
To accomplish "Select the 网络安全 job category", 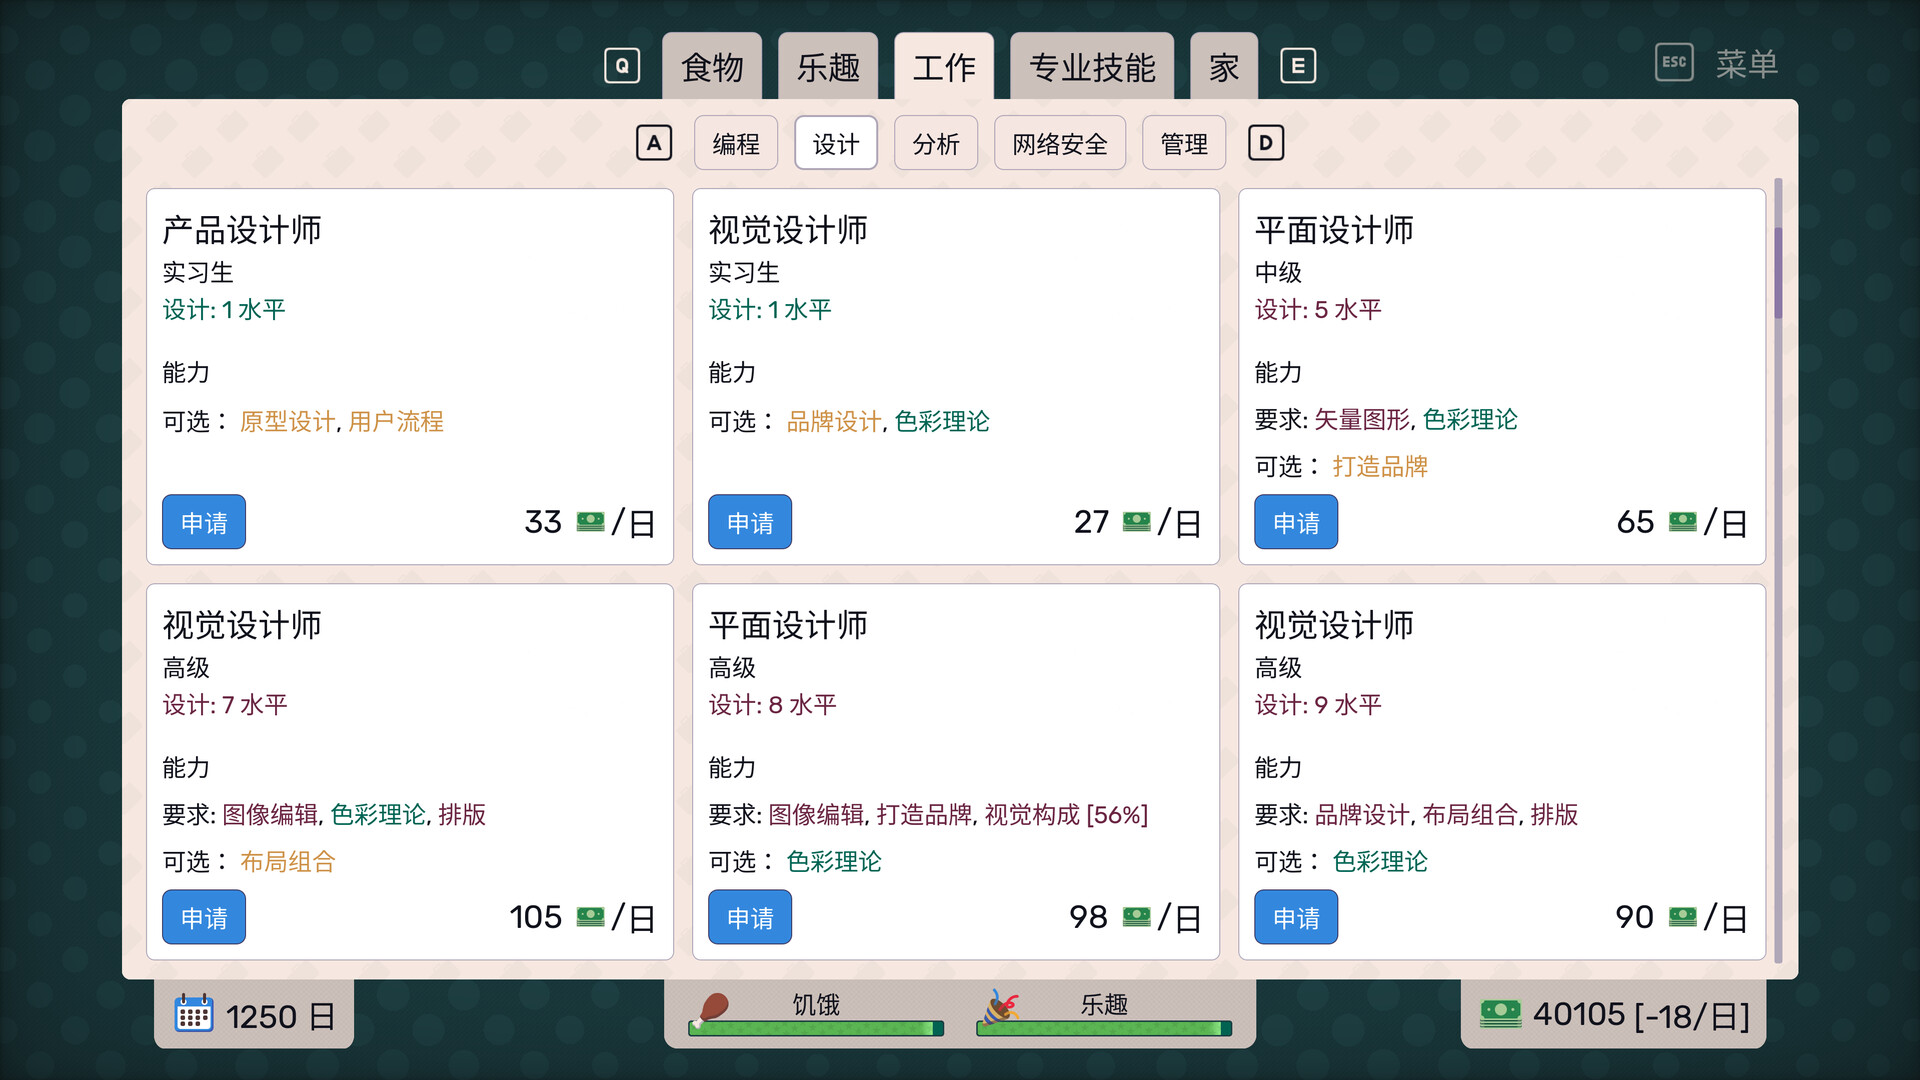I will pyautogui.click(x=1060, y=144).
